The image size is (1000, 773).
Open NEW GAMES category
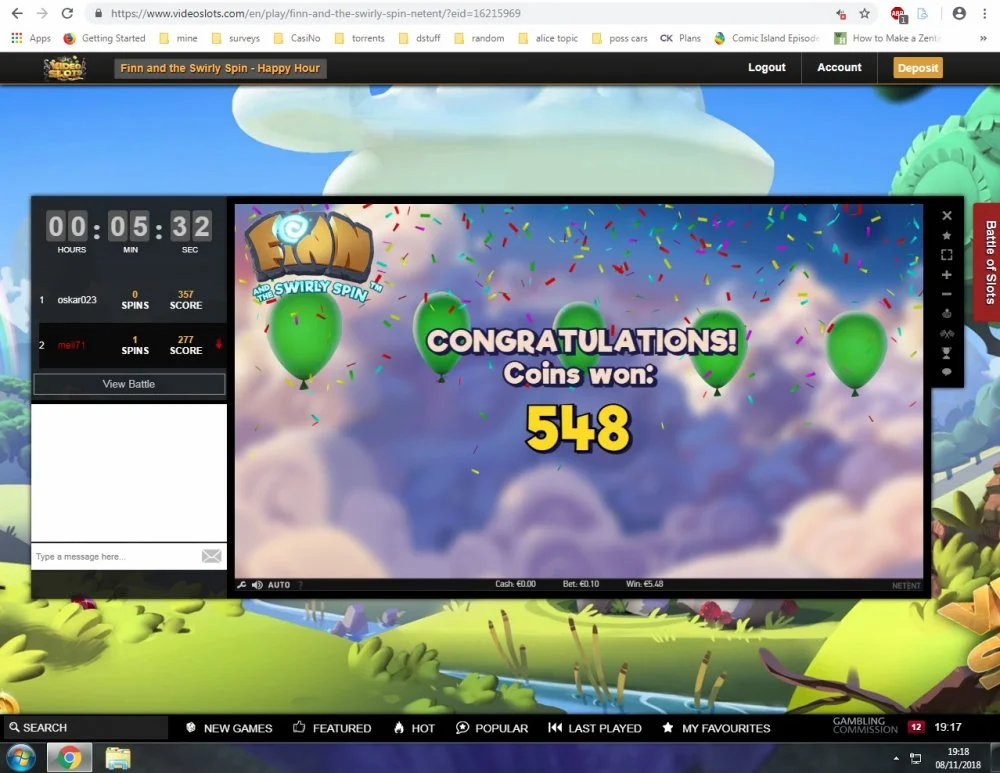point(229,728)
